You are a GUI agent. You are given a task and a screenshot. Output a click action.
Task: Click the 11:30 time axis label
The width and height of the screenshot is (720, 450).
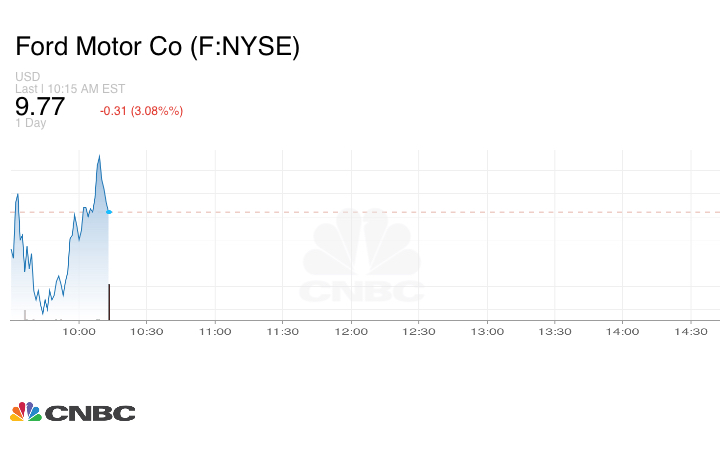[x=283, y=331]
